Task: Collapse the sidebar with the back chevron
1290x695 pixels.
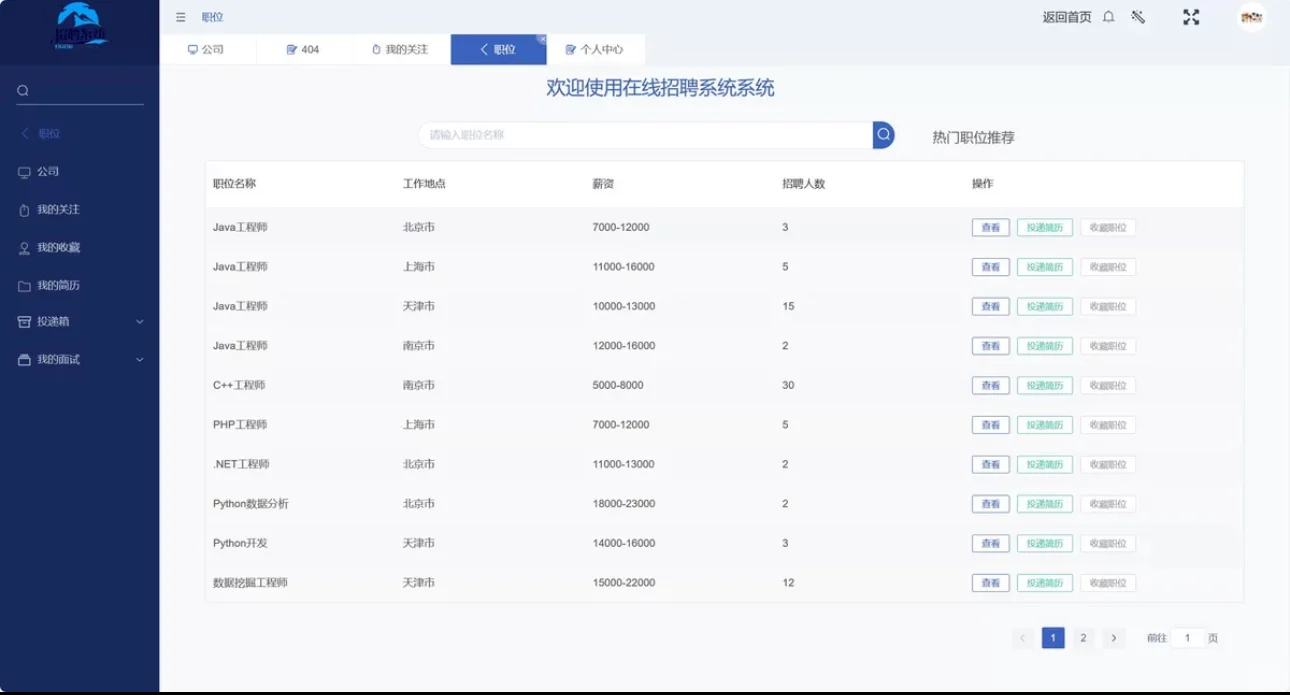Action: pos(24,133)
